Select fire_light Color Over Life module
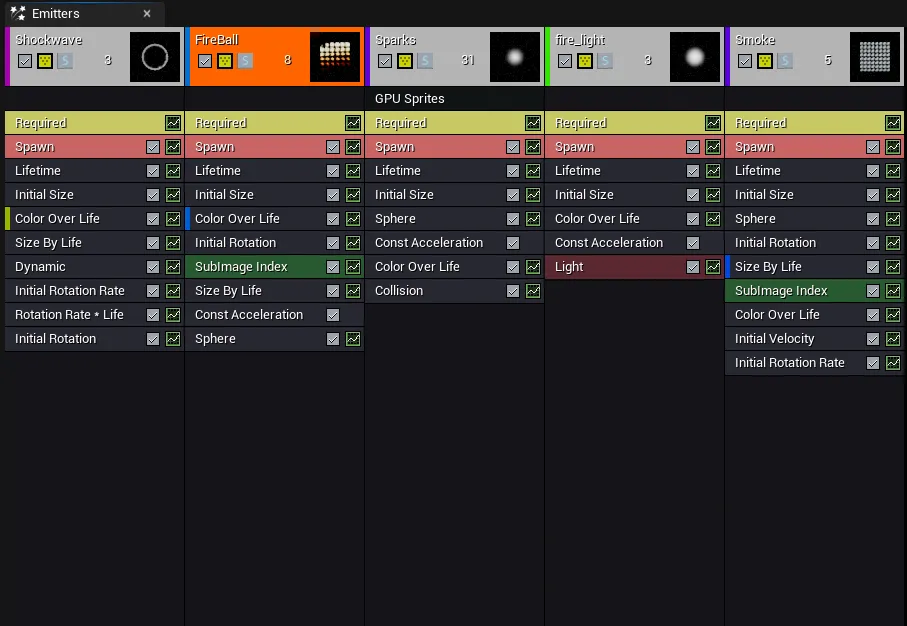Image resolution: width=907 pixels, height=626 pixels. (x=635, y=219)
